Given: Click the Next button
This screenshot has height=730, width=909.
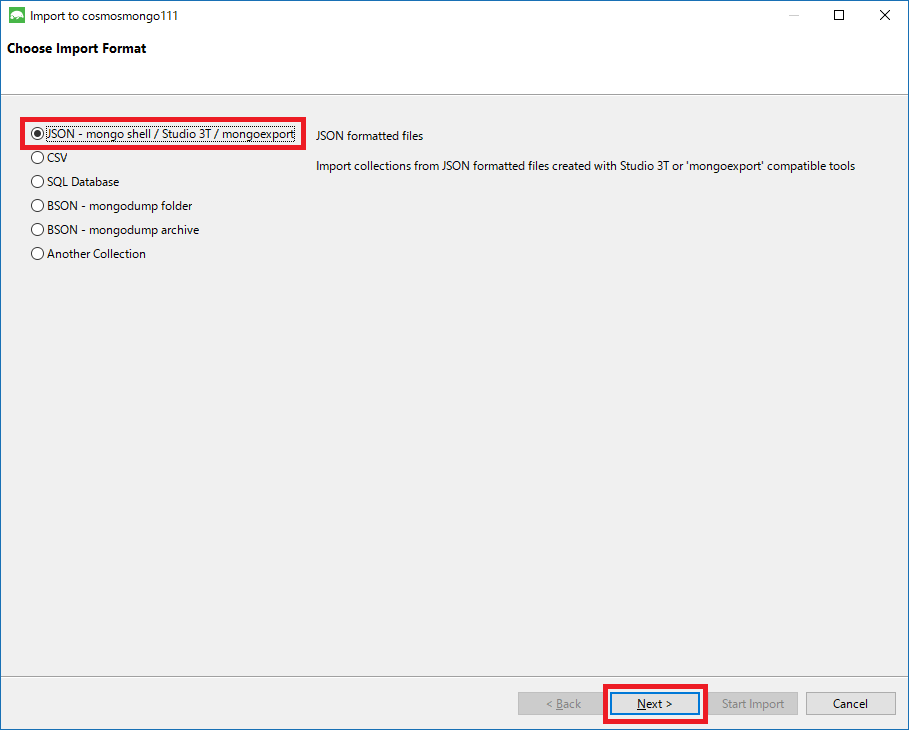Looking at the screenshot, I should 655,703.
